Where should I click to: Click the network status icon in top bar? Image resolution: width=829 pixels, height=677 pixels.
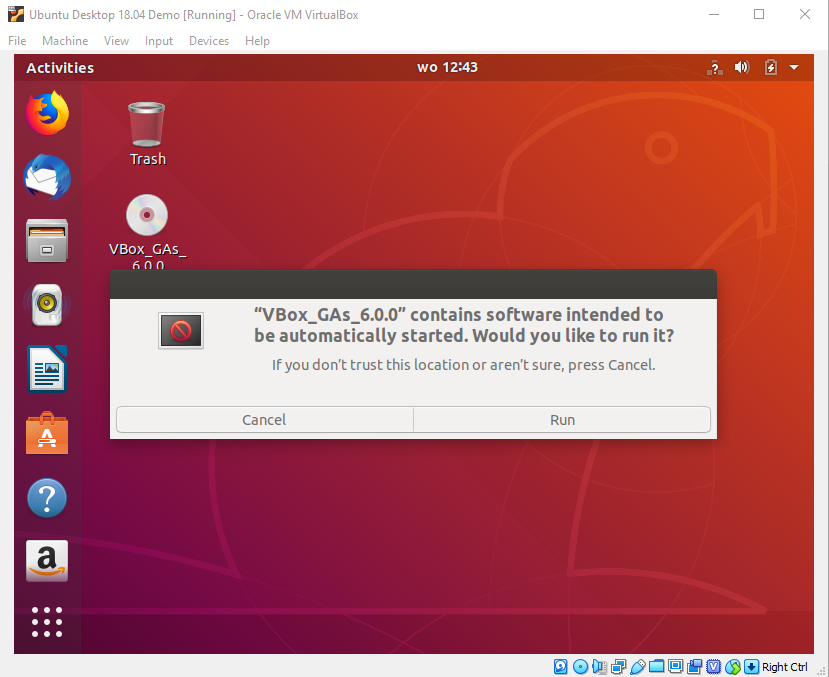(715, 68)
